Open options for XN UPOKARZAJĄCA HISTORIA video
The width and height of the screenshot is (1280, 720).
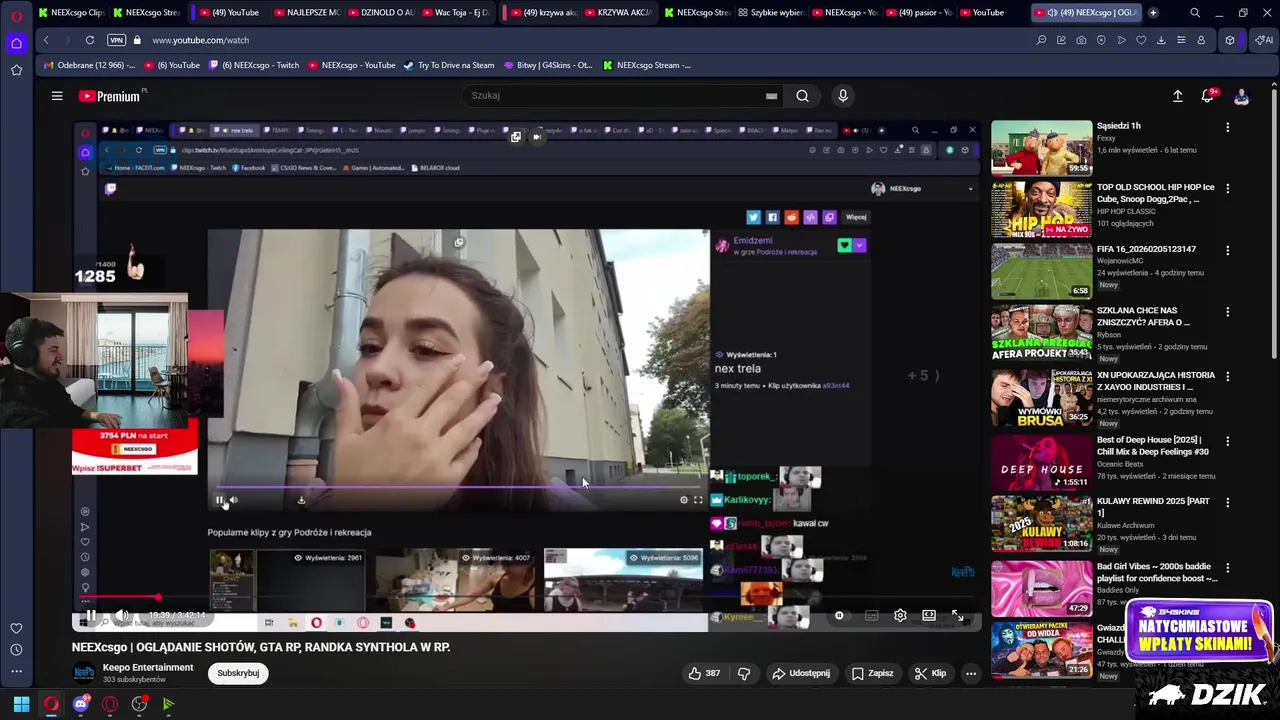[x=1227, y=376]
